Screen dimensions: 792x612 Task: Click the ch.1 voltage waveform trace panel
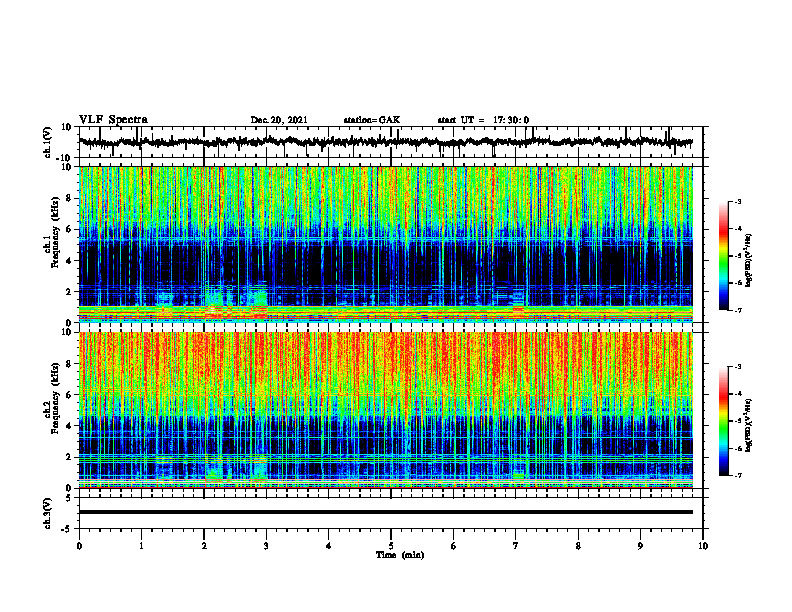pos(391,142)
